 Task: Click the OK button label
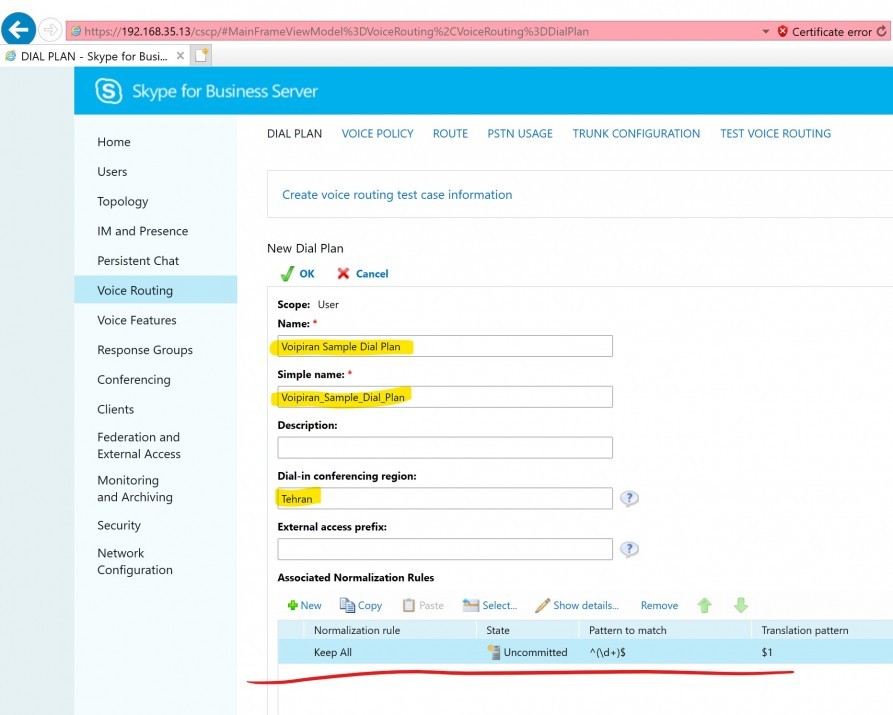click(x=307, y=273)
